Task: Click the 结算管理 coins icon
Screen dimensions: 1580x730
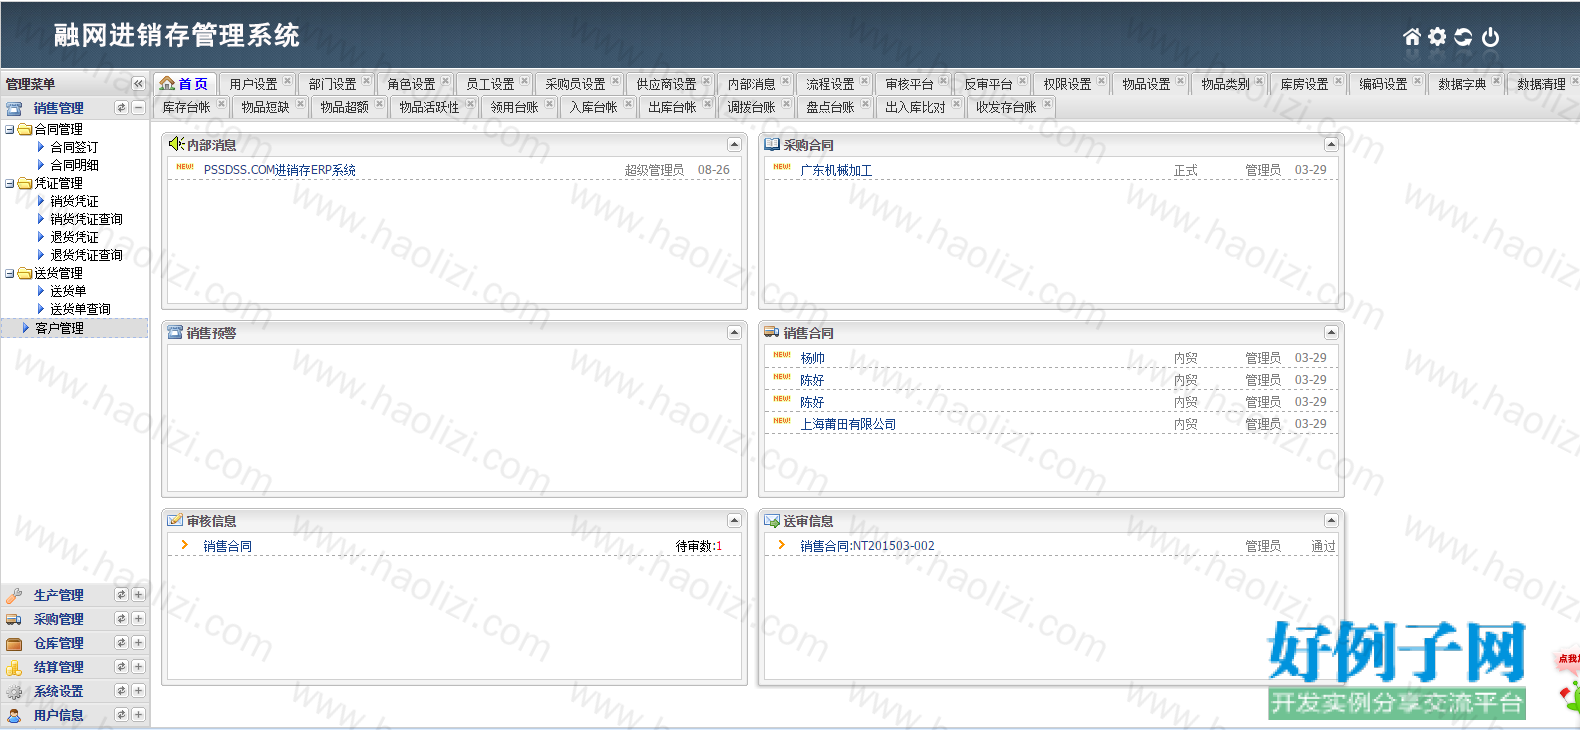Action: [14, 667]
